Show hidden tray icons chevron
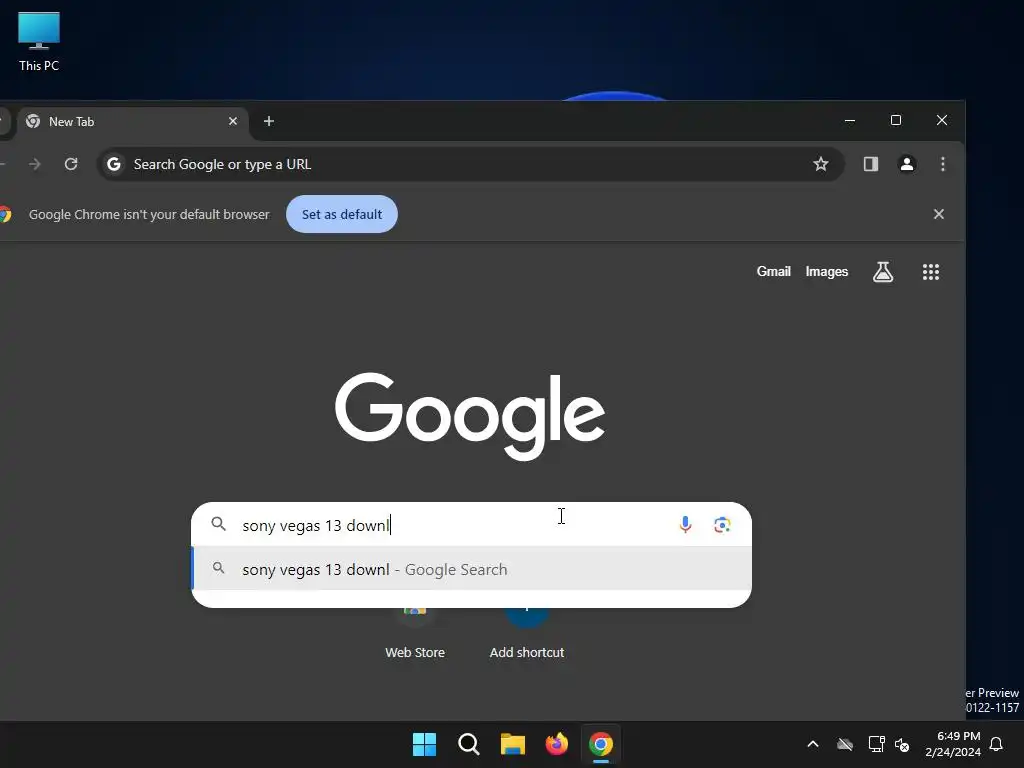This screenshot has height=768, width=1024. 812,744
